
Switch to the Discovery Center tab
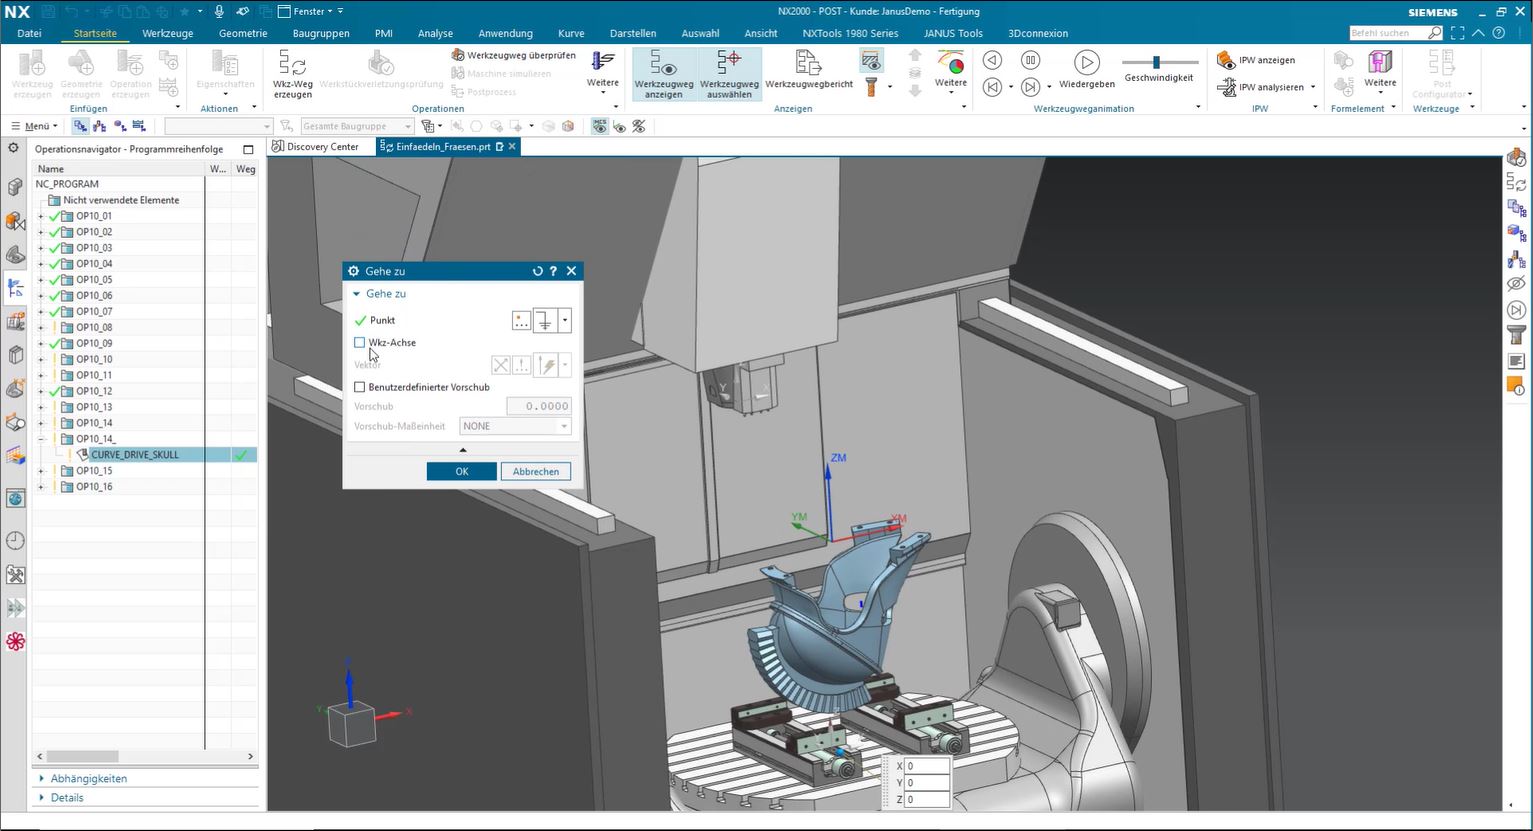click(322, 147)
